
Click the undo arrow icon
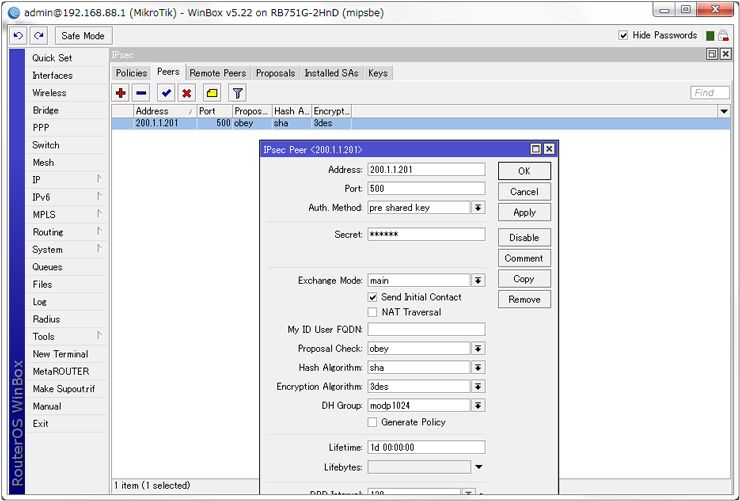click(18, 35)
